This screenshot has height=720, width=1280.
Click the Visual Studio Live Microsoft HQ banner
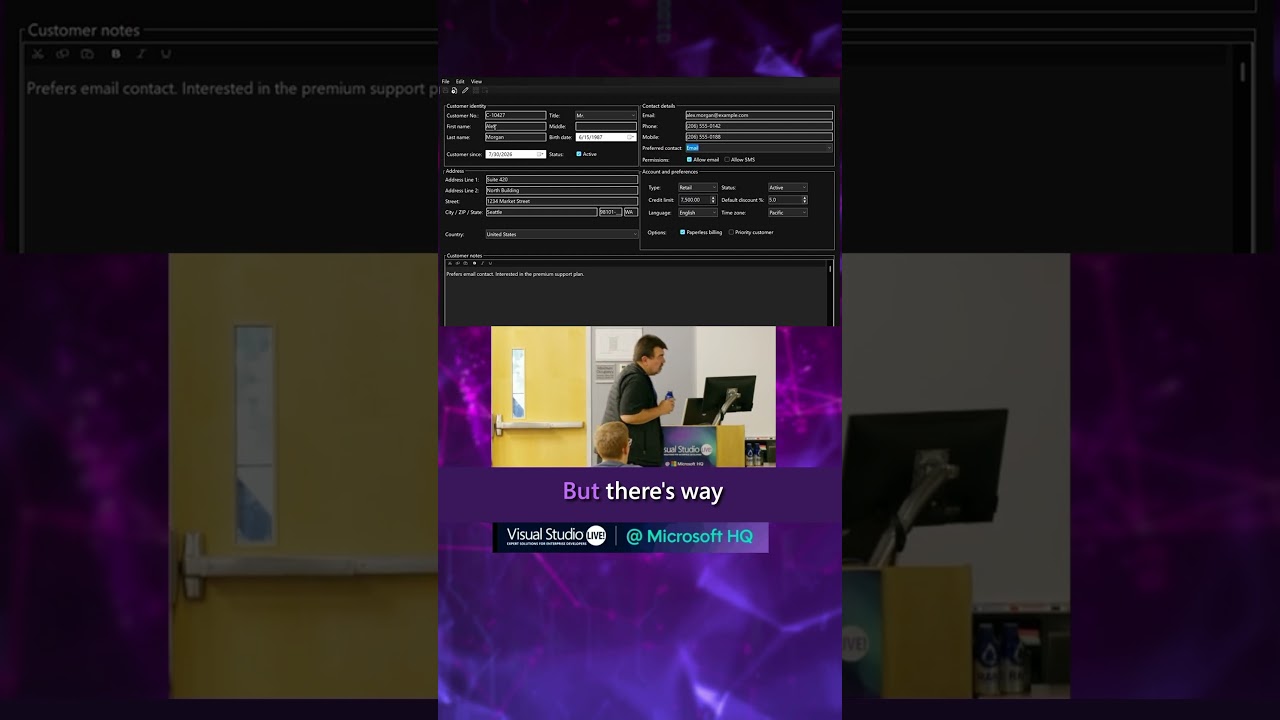(630, 537)
